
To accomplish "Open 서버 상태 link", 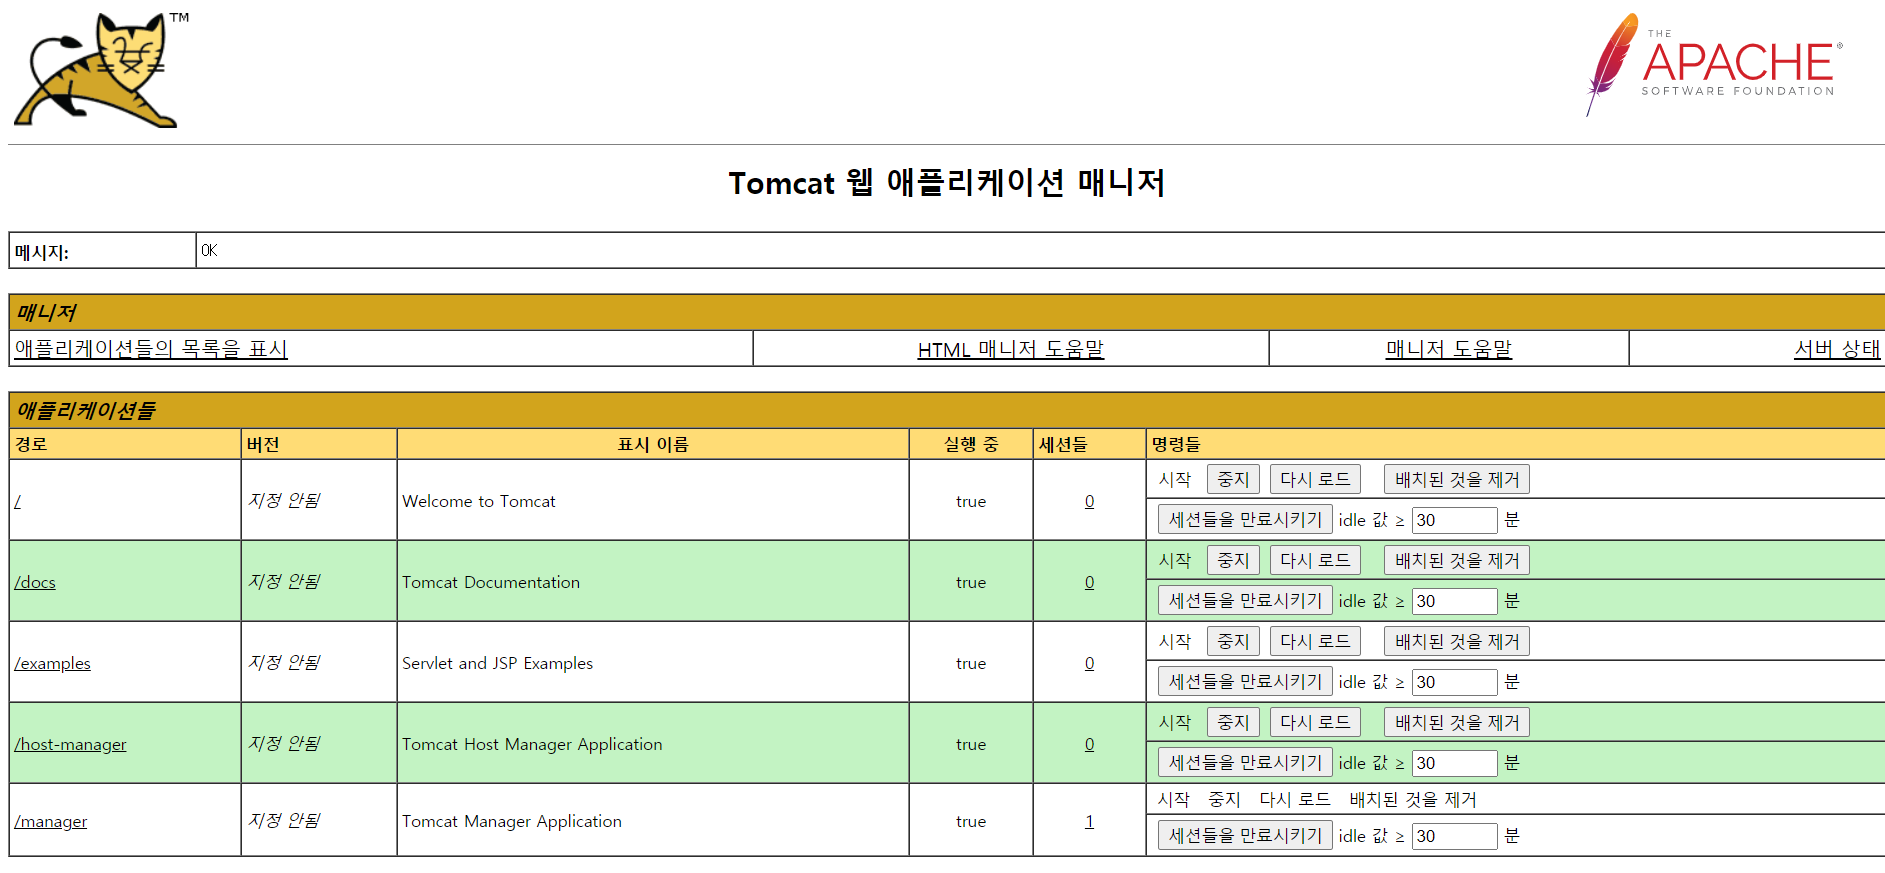I will (1837, 349).
